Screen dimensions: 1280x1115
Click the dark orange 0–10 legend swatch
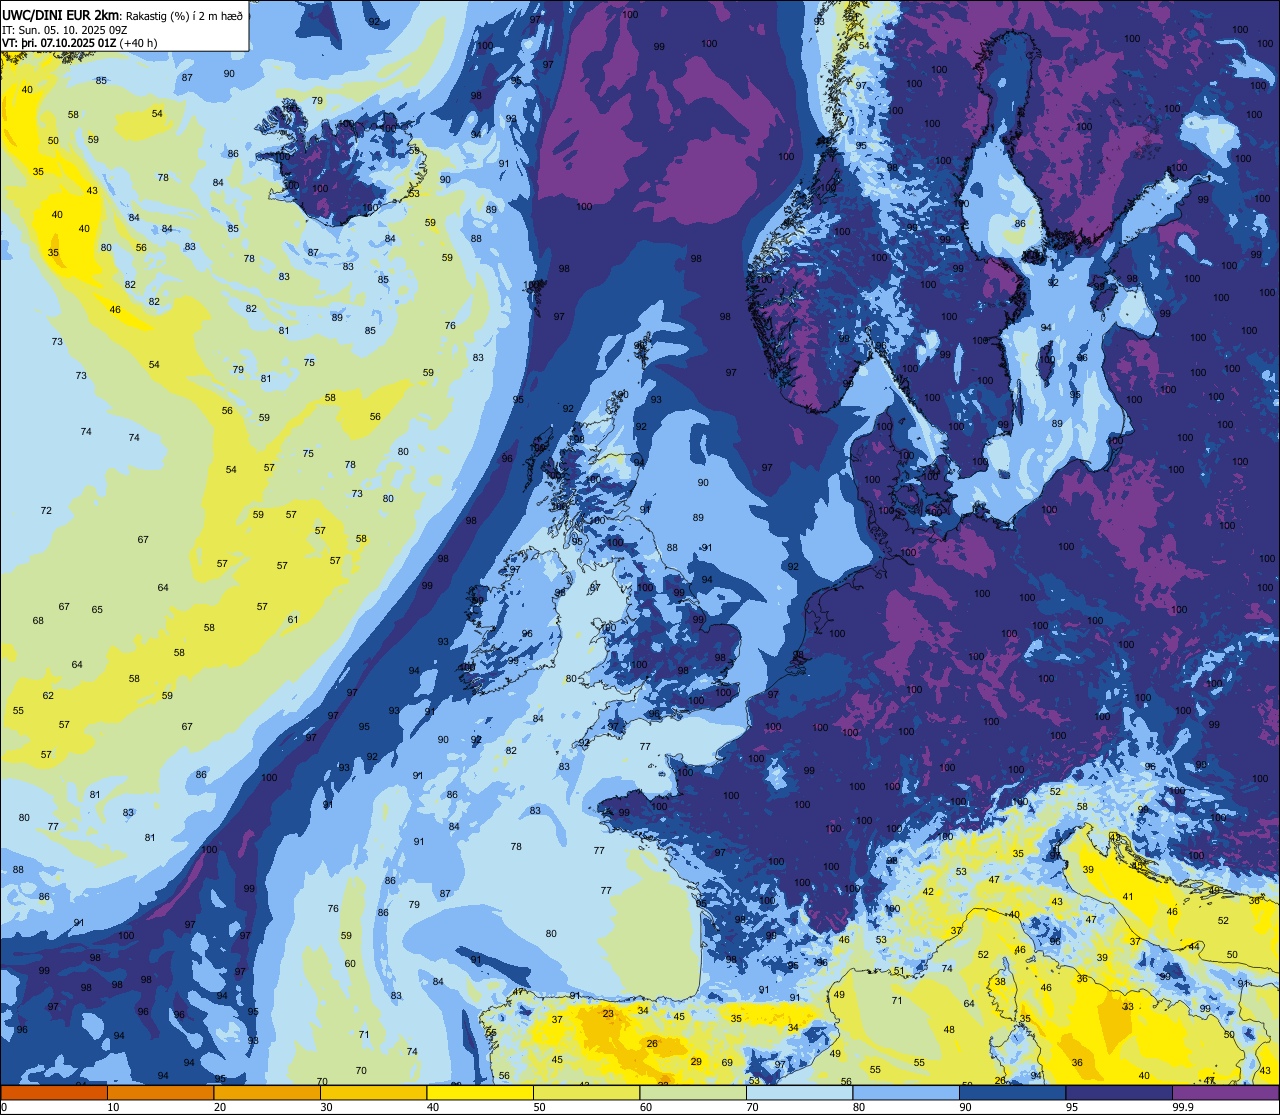tap(54, 1092)
